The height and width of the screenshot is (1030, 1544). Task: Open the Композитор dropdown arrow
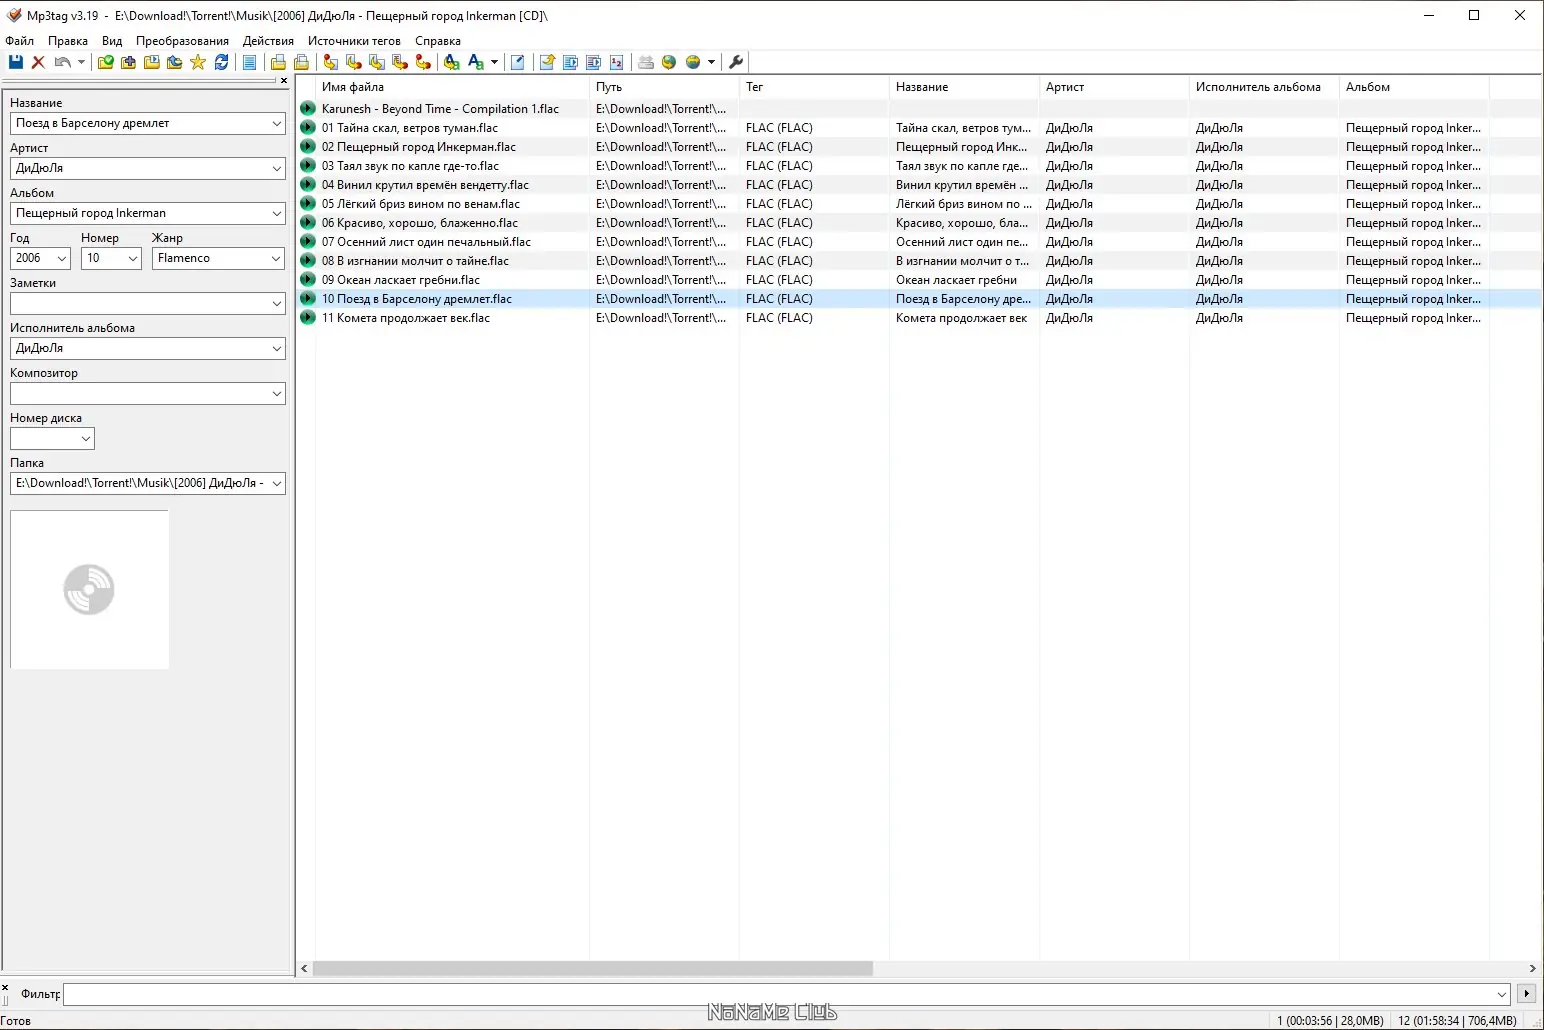click(x=277, y=393)
